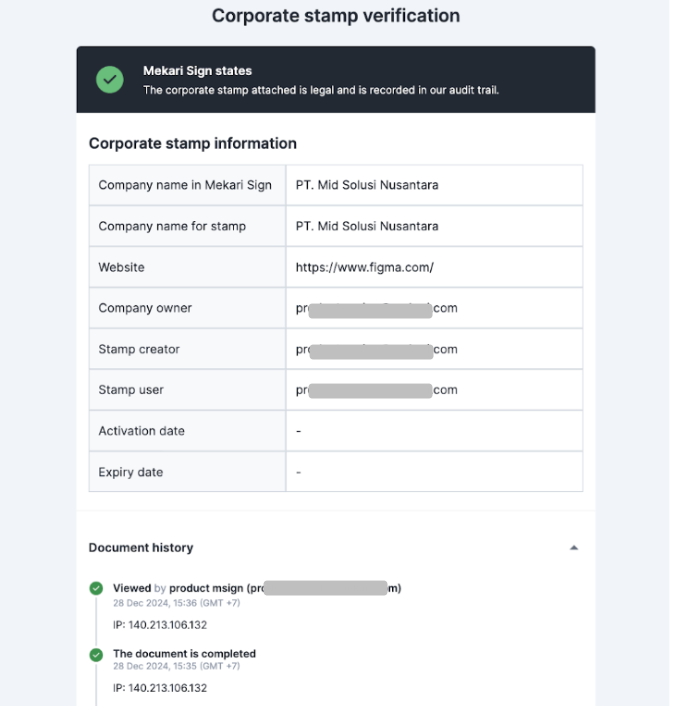
Task: Select the Stamp creator email value
Action: [x=377, y=349]
